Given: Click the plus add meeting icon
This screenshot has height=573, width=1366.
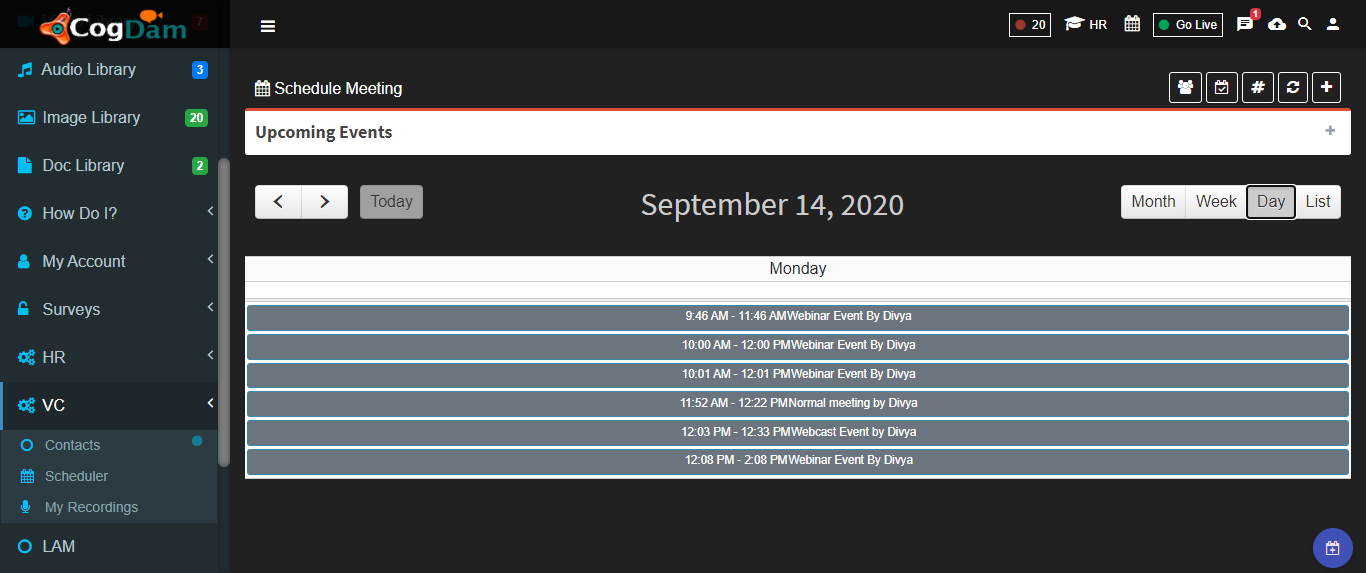Looking at the screenshot, I should (x=1326, y=88).
